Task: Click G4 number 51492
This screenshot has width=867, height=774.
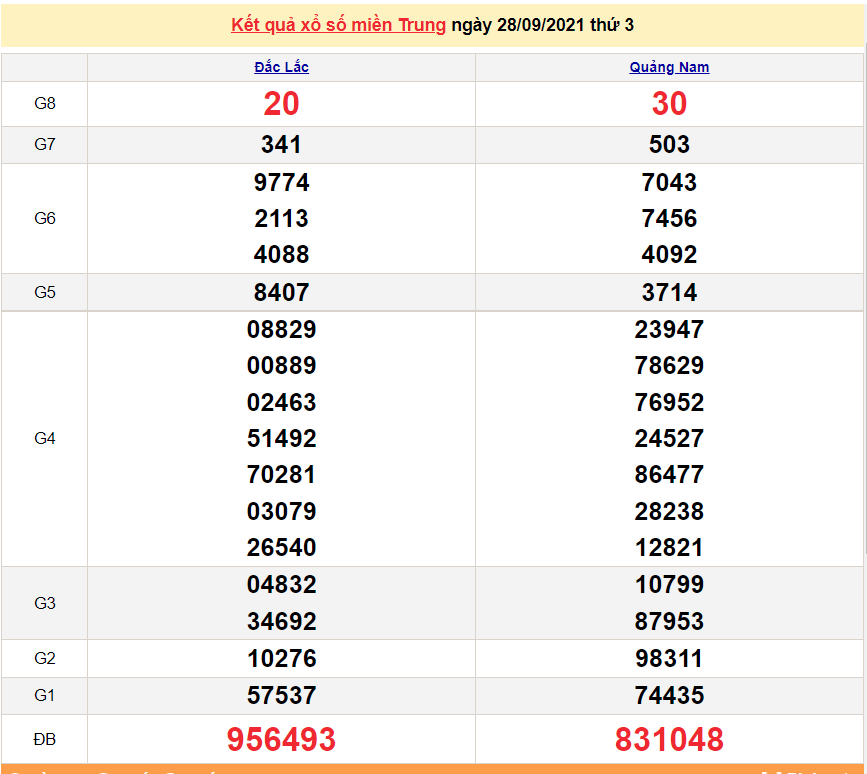Action: [281, 439]
